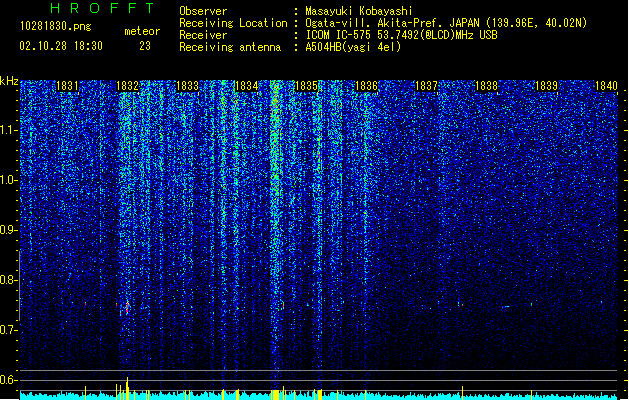Click the 1838 time marker
Screen dimensions: 629x400
click(x=486, y=86)
